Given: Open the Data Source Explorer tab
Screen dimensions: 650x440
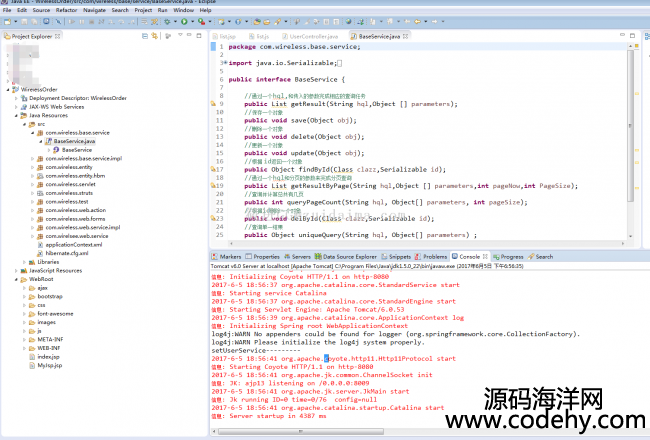Looking at the screenshot, I should click(346, 257).
